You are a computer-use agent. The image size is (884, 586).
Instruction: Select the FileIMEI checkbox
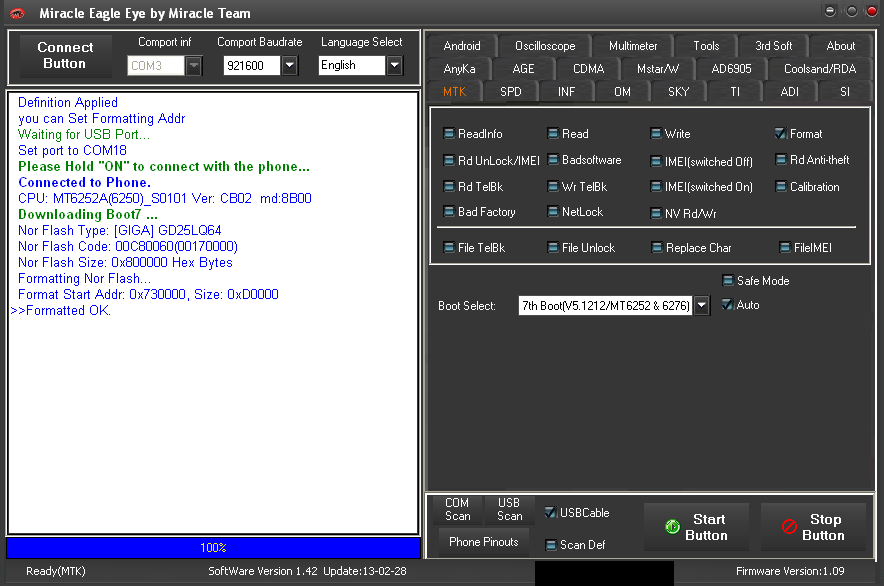coord(784,248)
